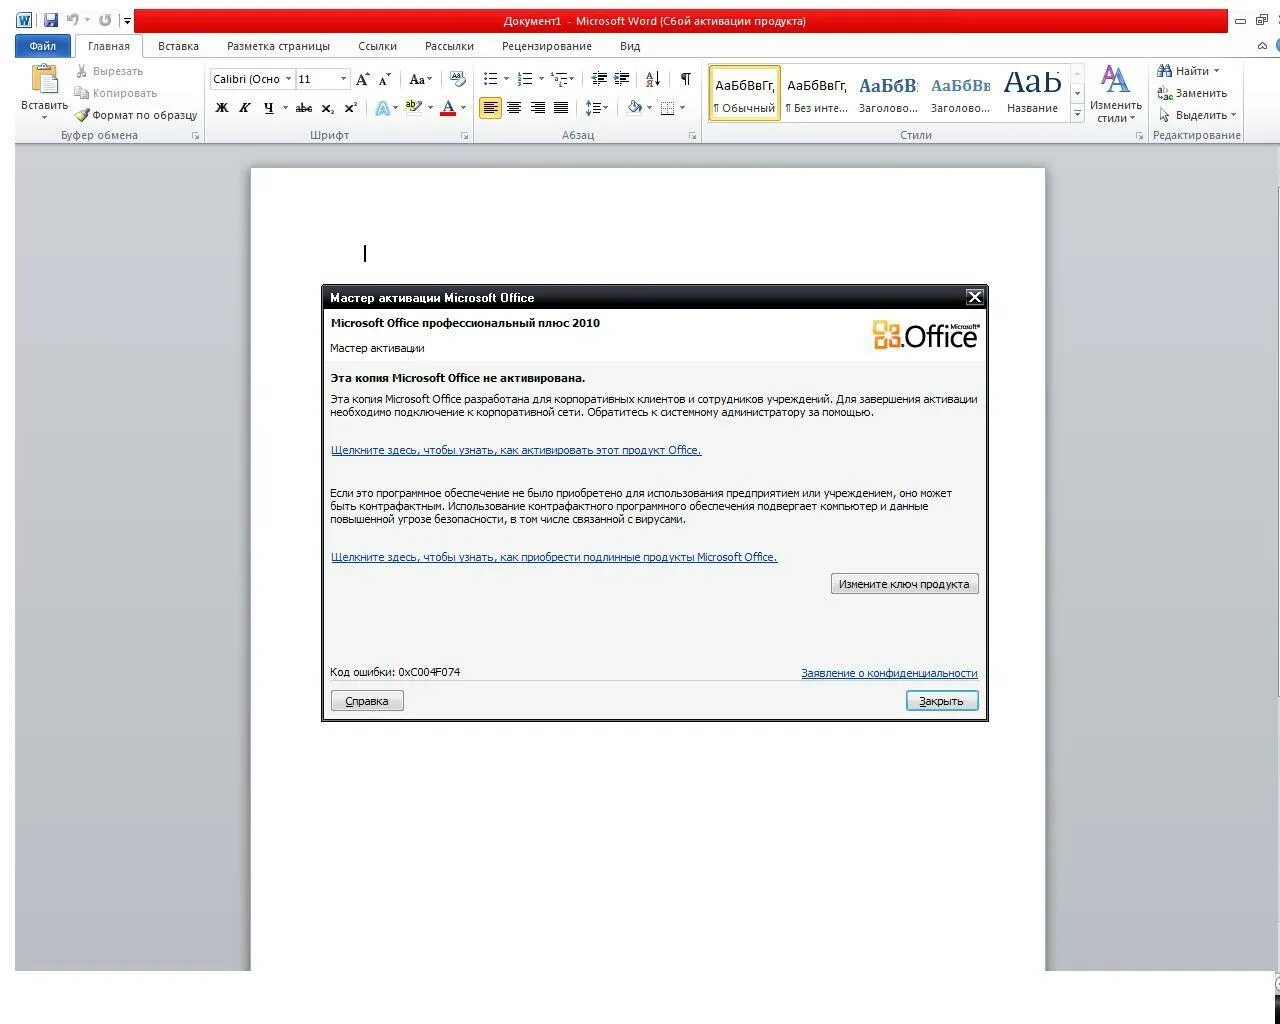Switch to Разметка страницы tab
The height and width of the screenshot is (1024, 1280).
tap(278, 46)
